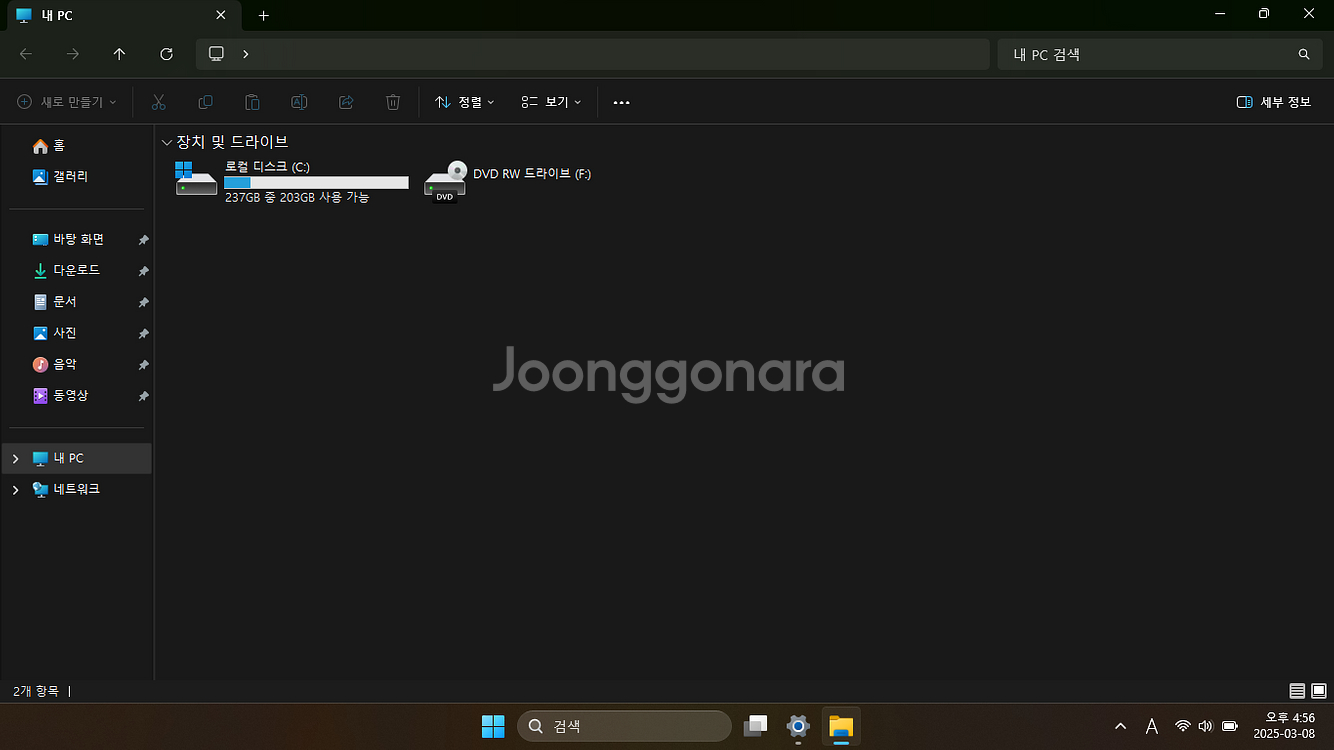Click the C: drive usage bar
The width and height of the screenshot is (1334, 750).
click(x=316, y=182)
